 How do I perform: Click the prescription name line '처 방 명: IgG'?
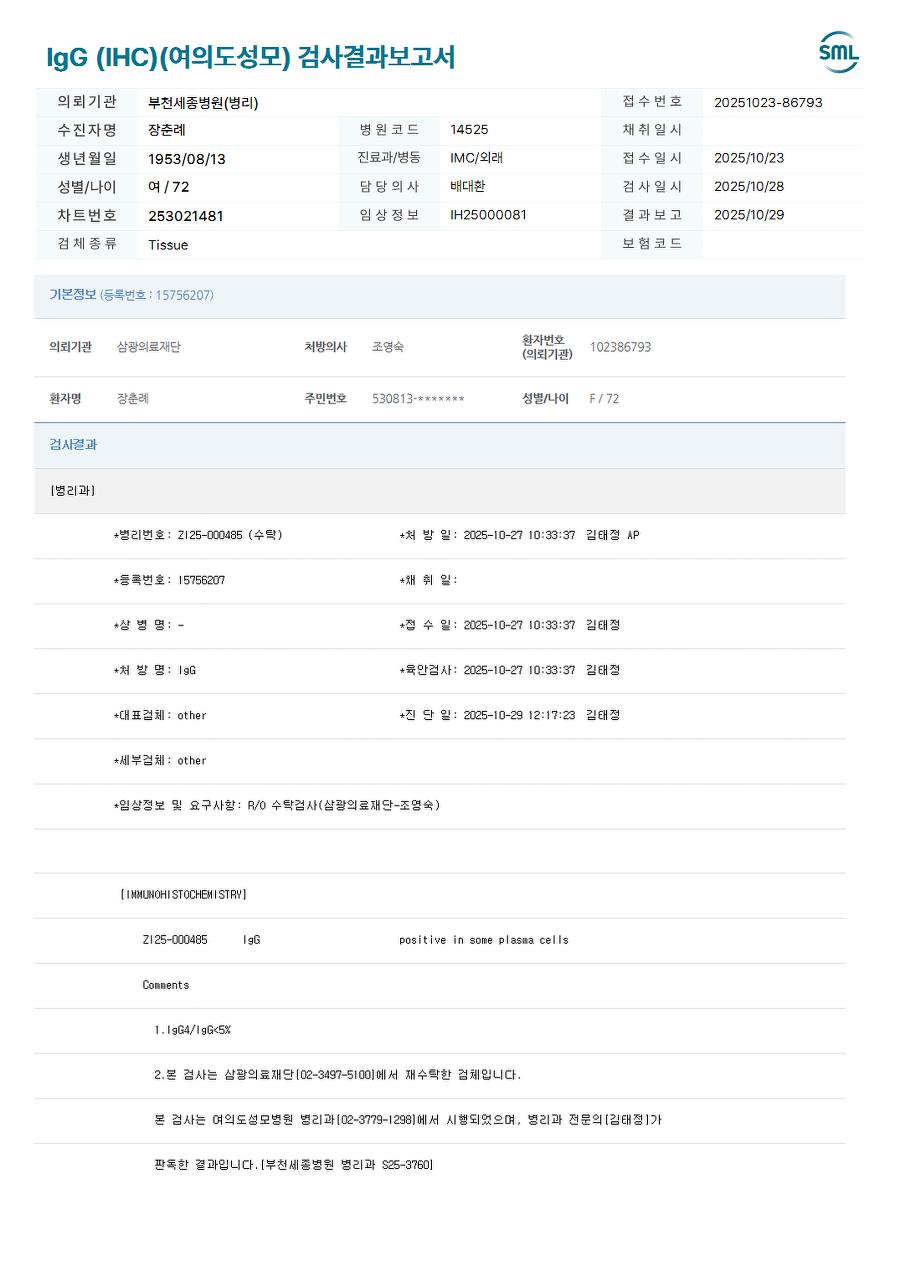155,670
